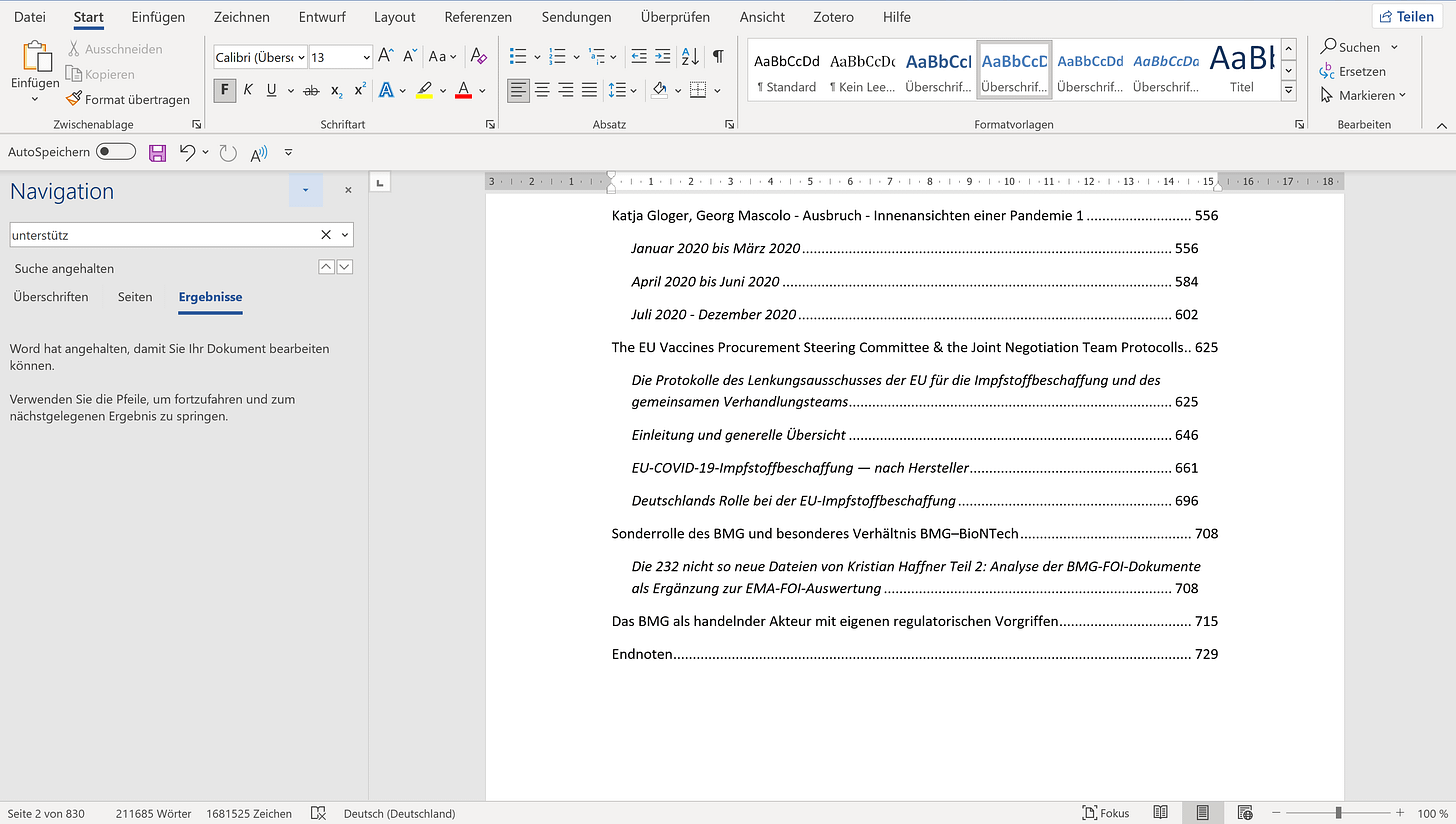The width and height of the screenshot is (1456, 824).
Task: Click Ersetzen replace button
Action: click(x=1353, y=71)
